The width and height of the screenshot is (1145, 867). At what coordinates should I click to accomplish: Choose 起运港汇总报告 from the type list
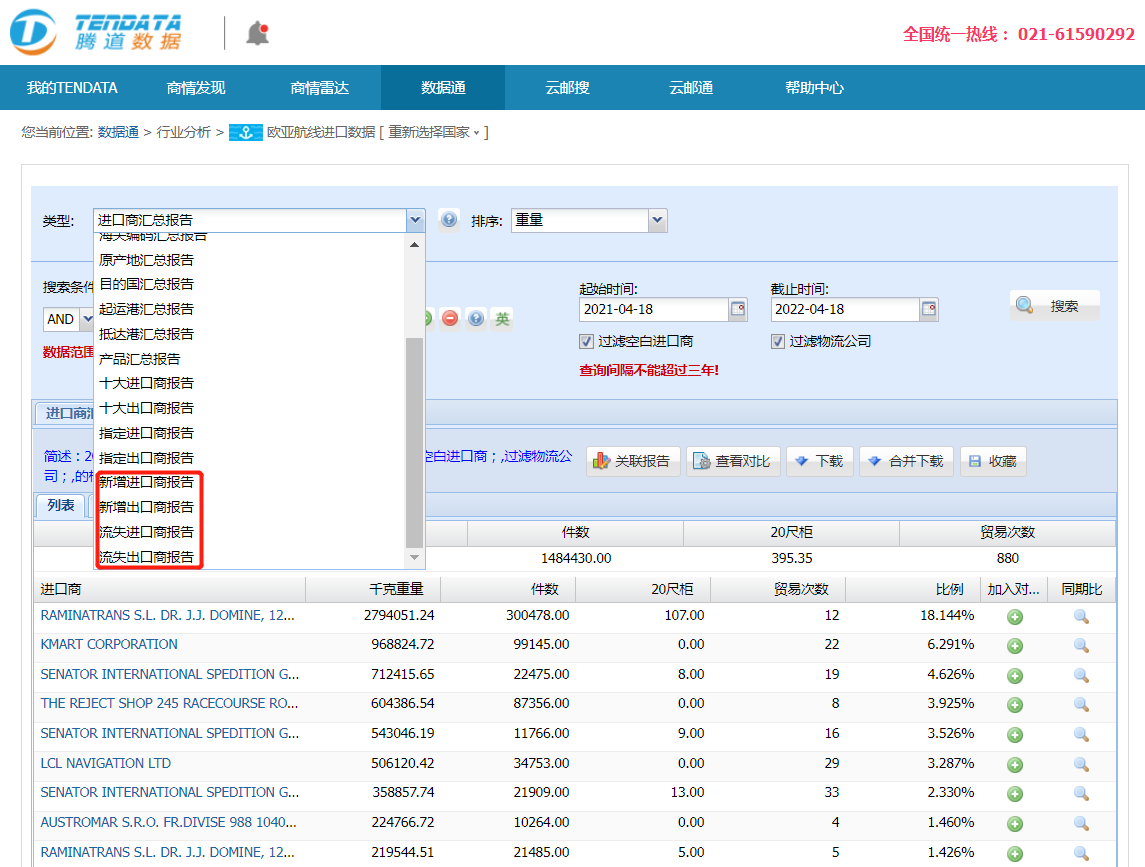click(x=147, y=309)
